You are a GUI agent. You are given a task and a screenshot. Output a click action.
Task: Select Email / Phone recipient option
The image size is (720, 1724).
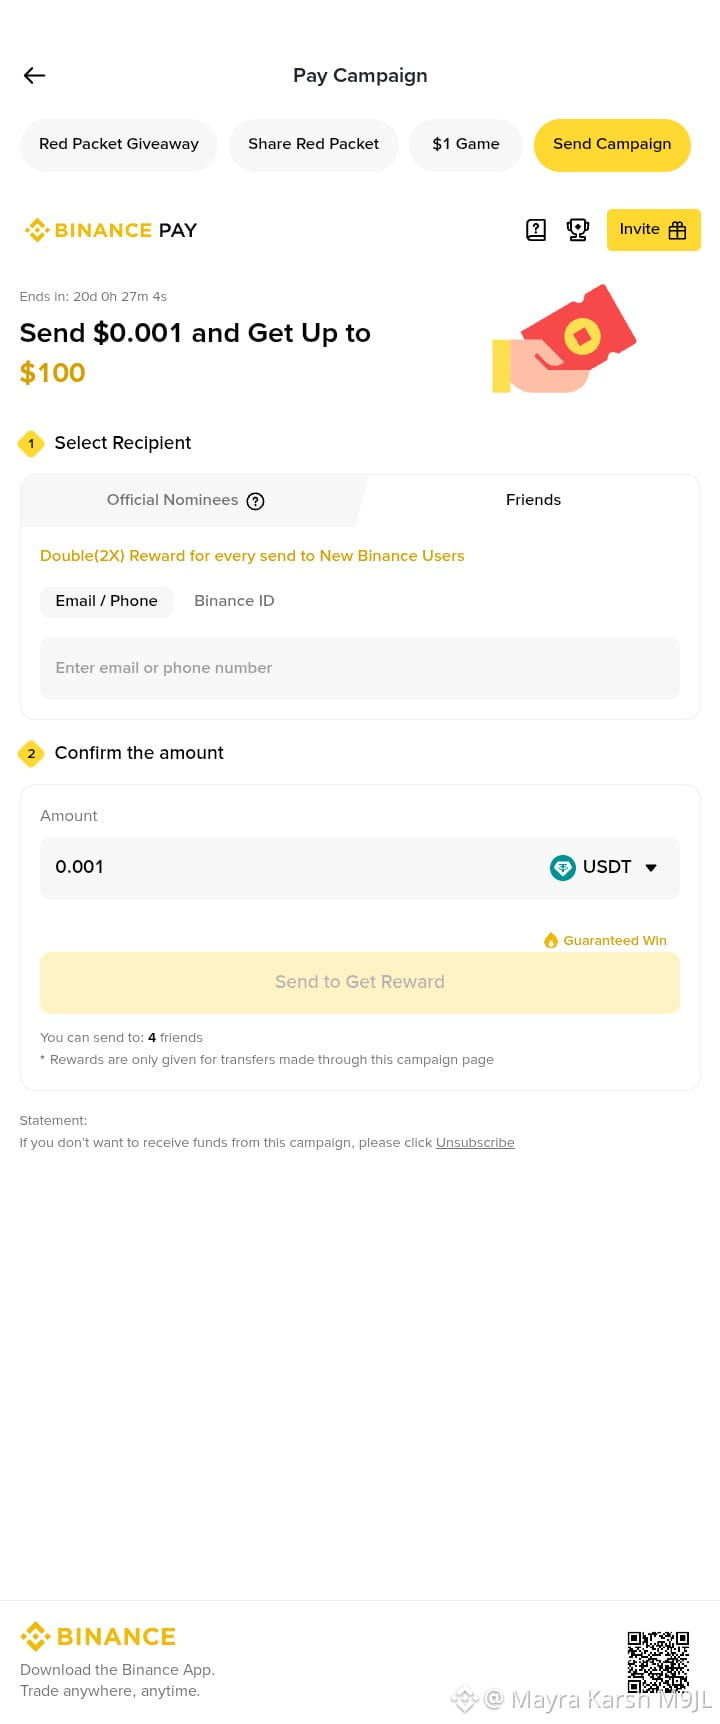pyautogui.click(x=107, y=601)
